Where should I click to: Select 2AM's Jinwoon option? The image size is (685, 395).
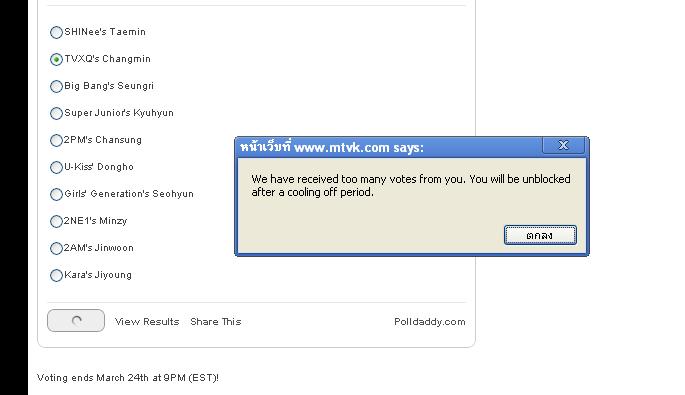tap(56, 249)
